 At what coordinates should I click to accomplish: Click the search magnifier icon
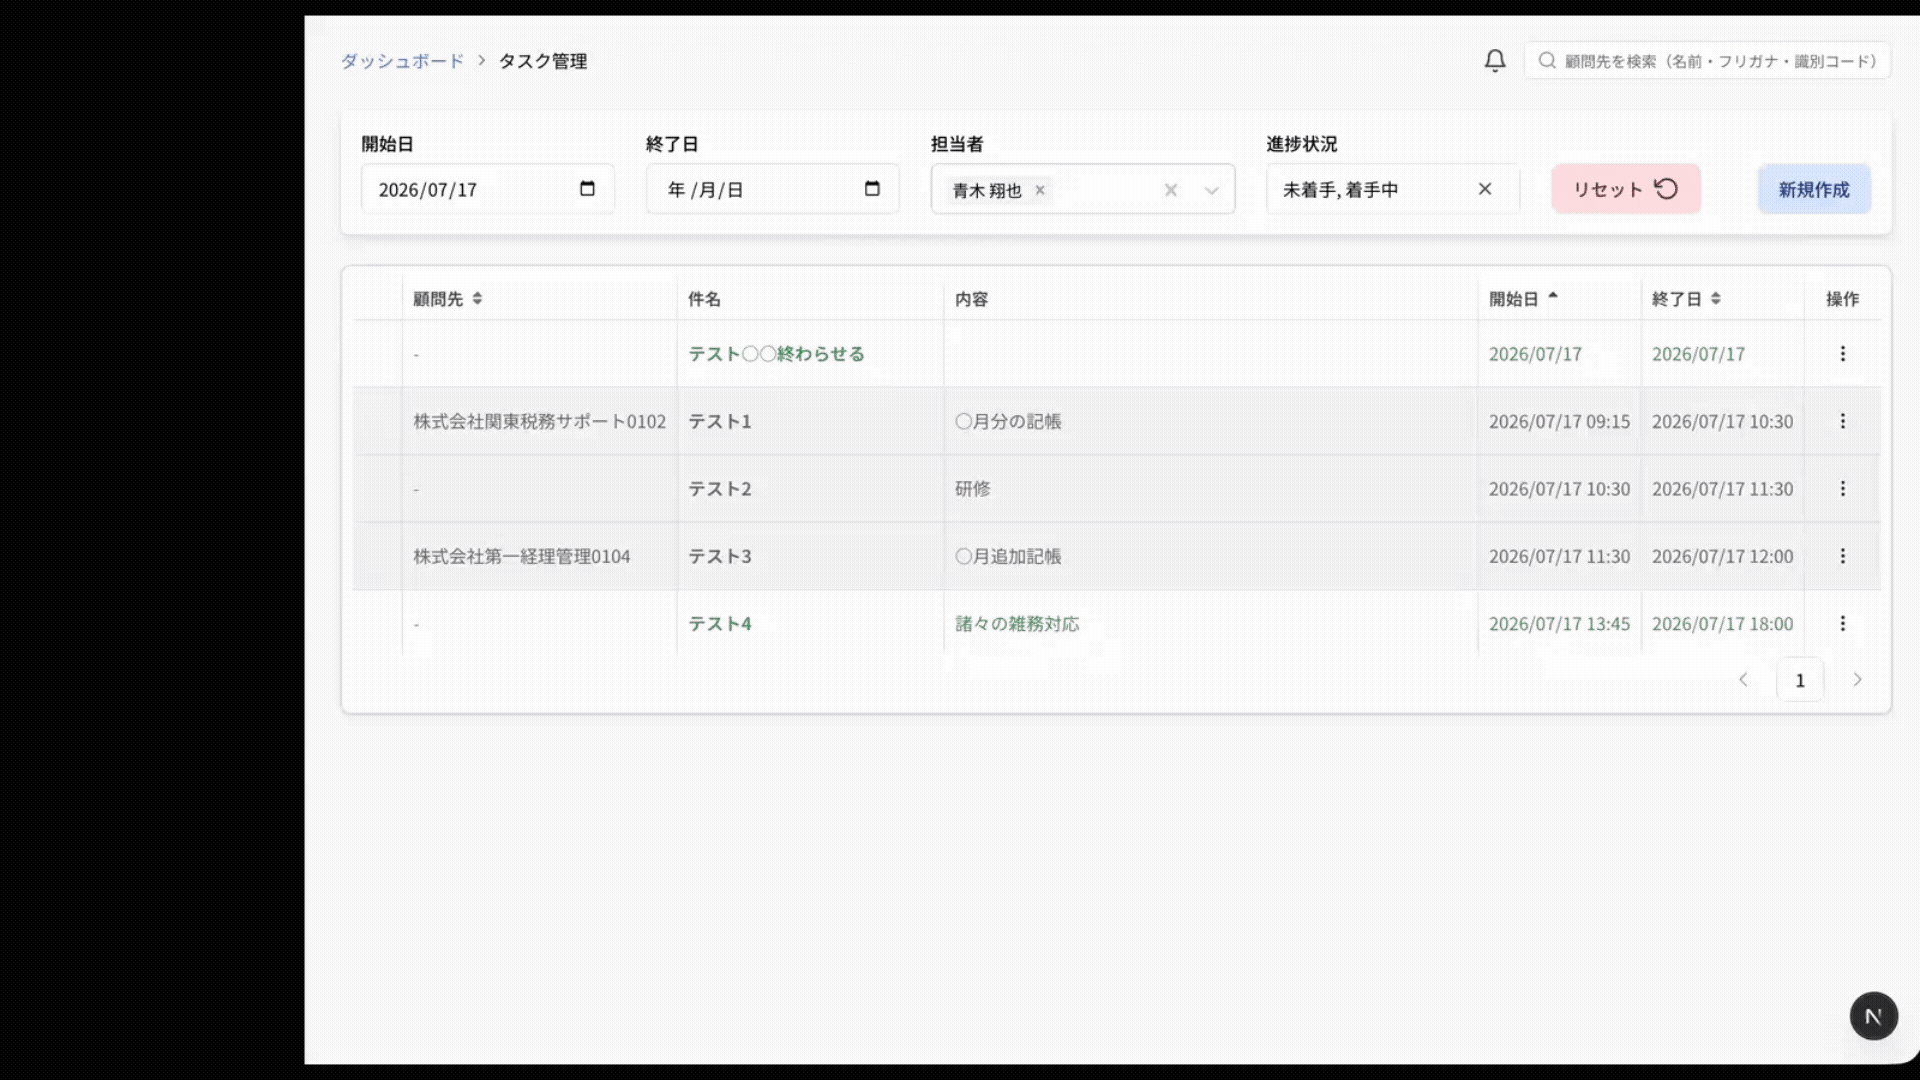tap(1547, 61)
